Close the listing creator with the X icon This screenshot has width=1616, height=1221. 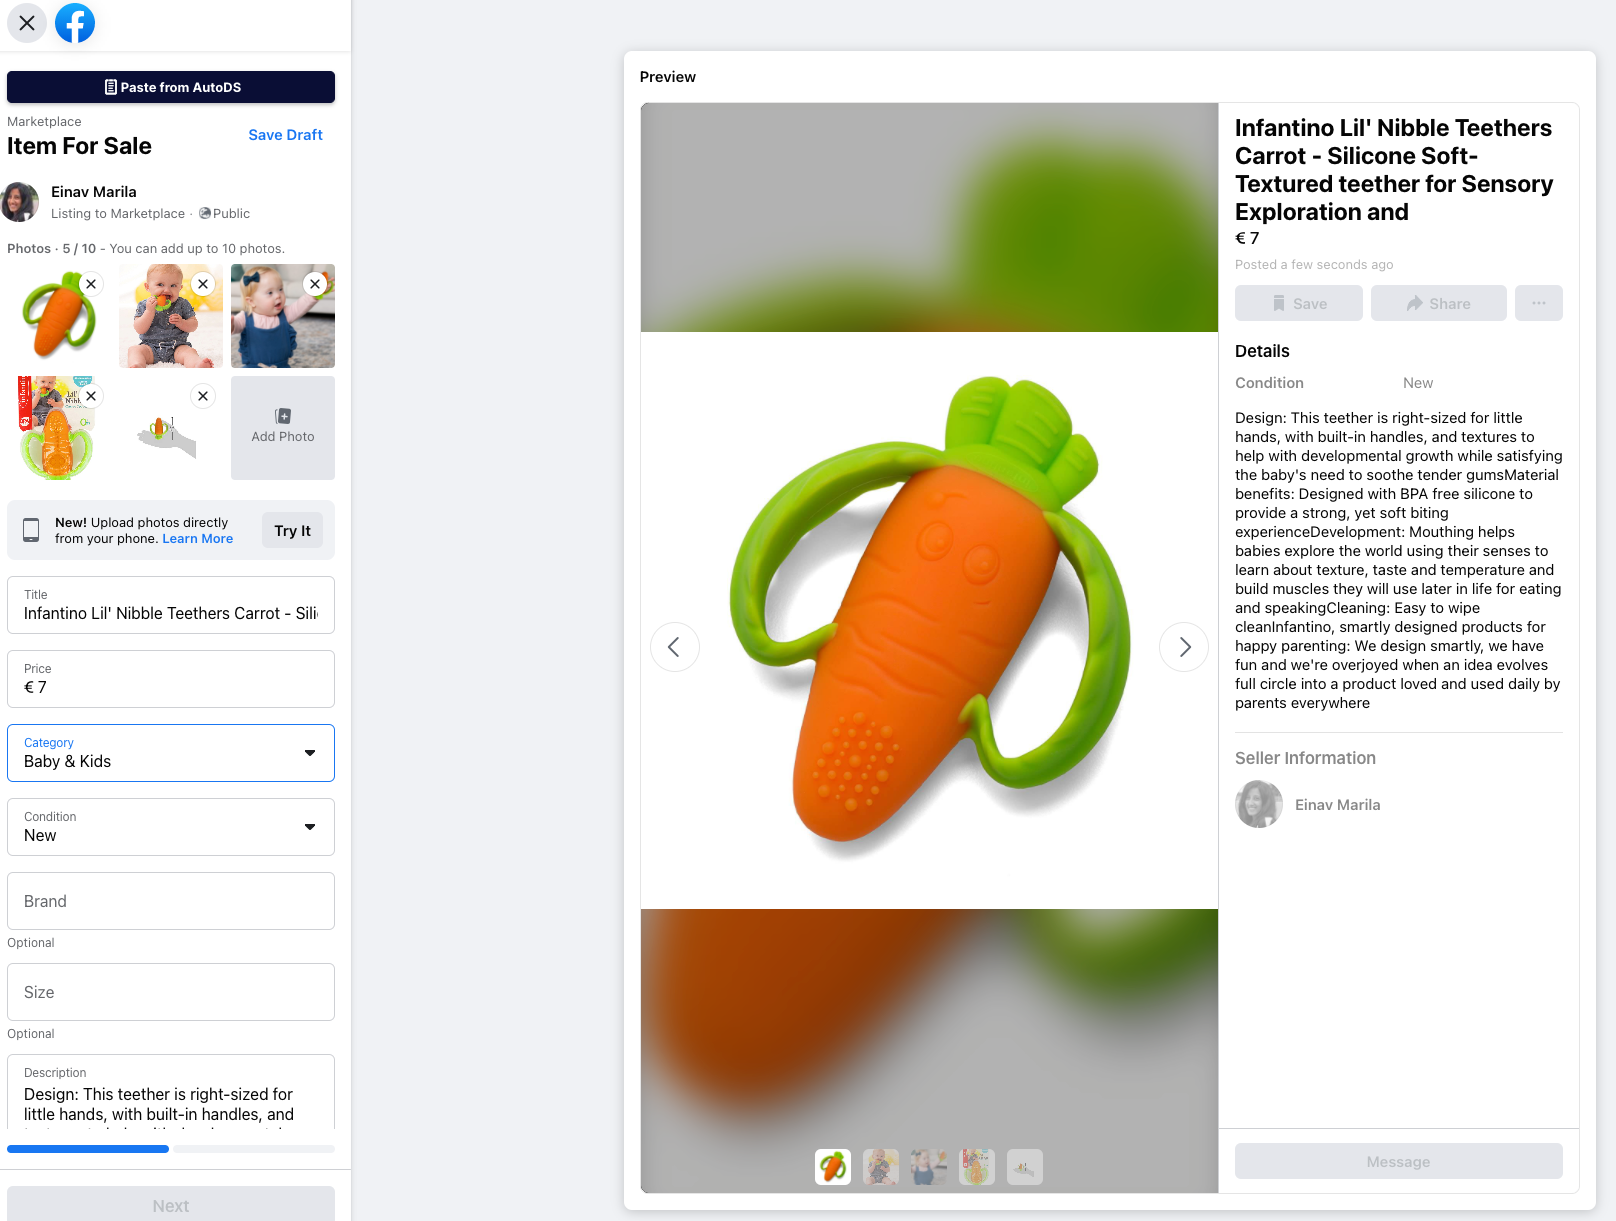(27, 23)
